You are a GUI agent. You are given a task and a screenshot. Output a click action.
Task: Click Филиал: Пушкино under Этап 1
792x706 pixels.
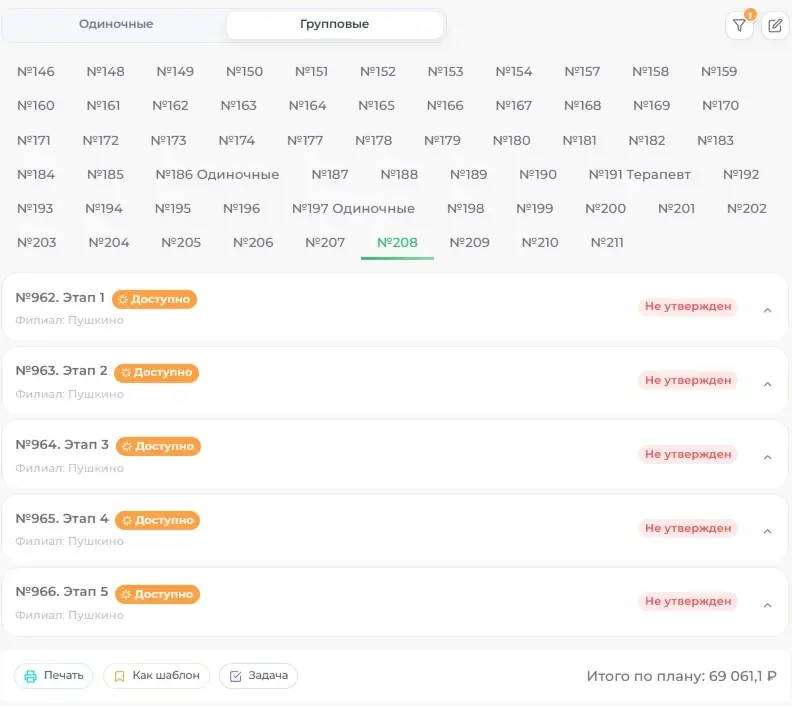tap(69, 320)
